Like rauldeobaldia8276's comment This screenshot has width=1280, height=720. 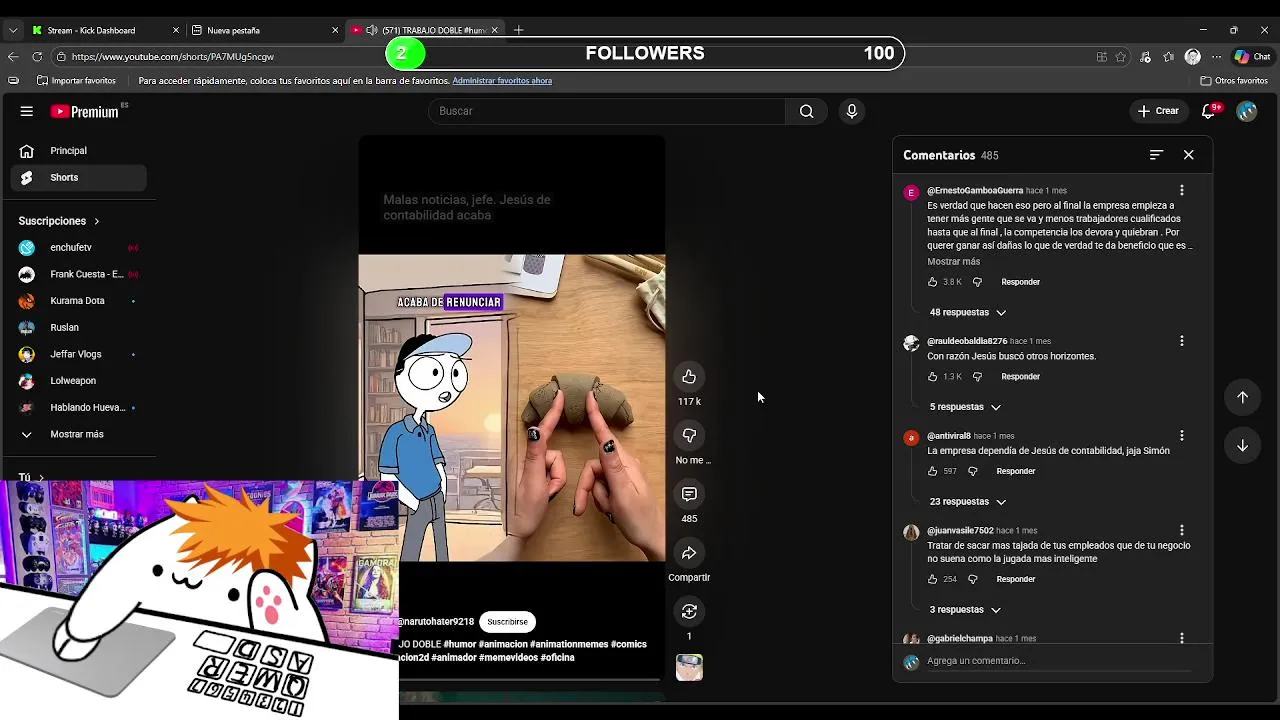pos(932,377)
